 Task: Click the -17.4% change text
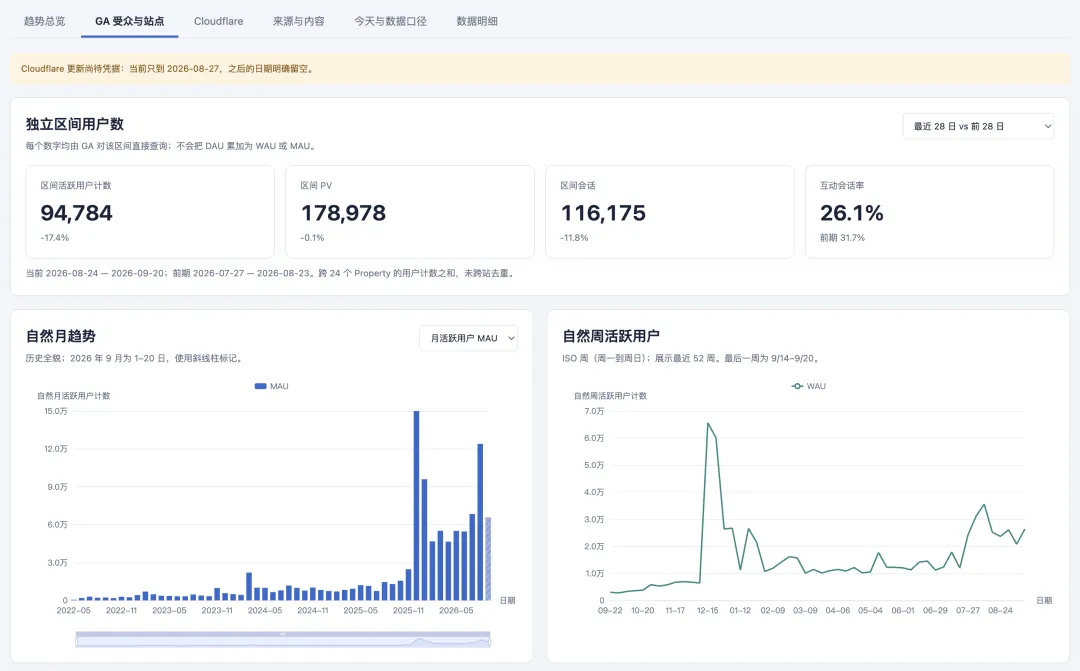[55, 238]
